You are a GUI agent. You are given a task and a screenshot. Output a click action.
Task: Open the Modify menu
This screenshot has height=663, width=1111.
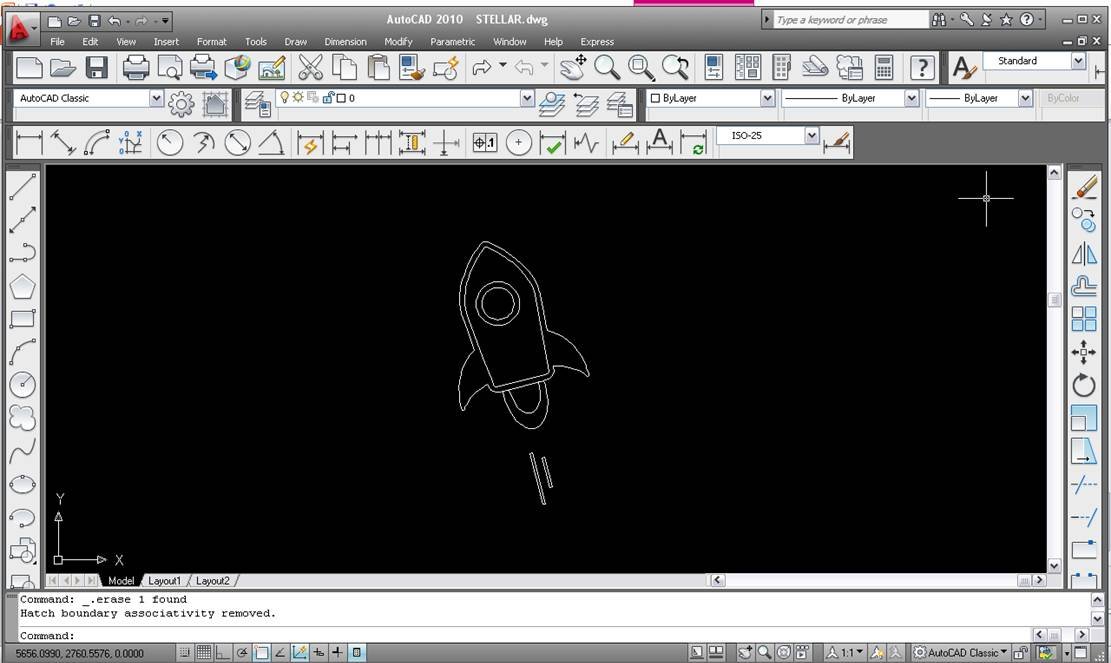tap(398, 42)
